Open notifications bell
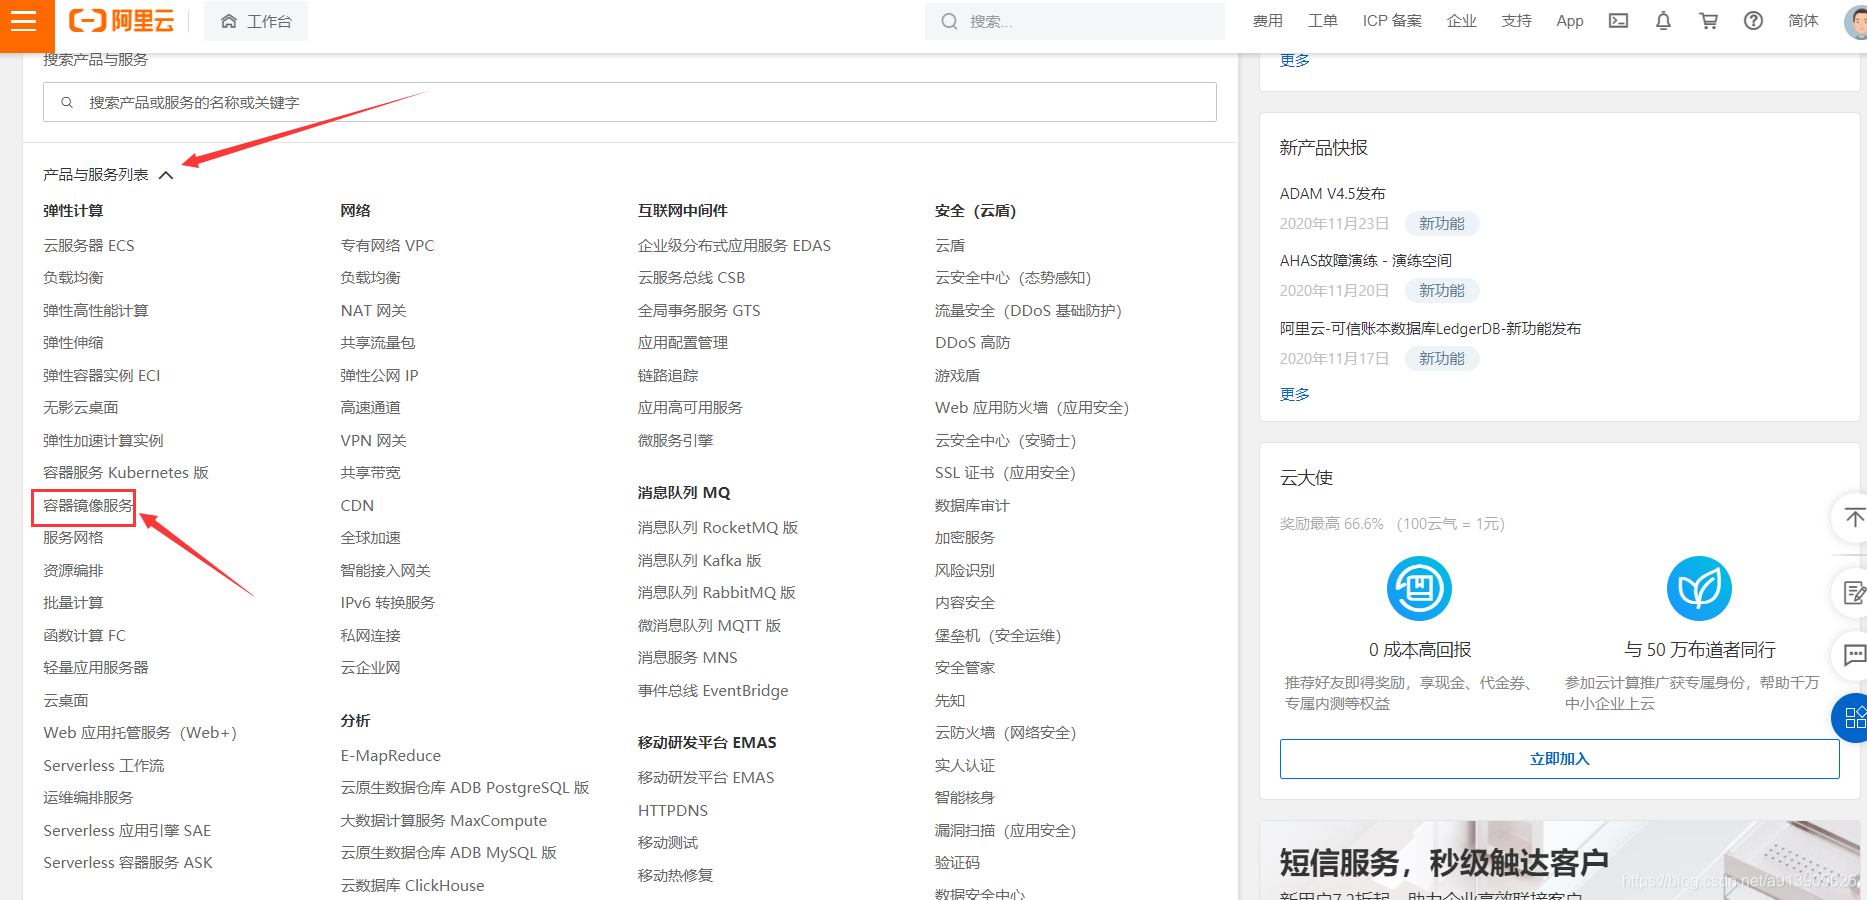 click(x=1663, y=21)
